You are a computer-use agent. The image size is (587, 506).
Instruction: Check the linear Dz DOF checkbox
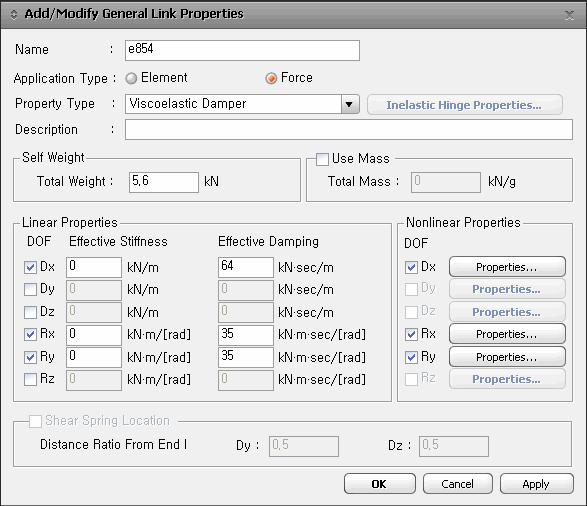[30, 312]
